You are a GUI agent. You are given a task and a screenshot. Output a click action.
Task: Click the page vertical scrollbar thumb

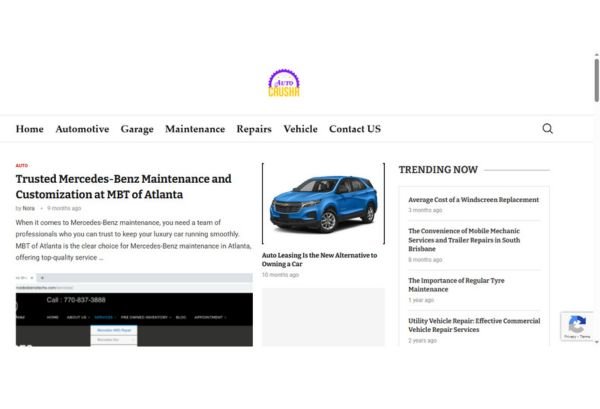coord(597,80)
